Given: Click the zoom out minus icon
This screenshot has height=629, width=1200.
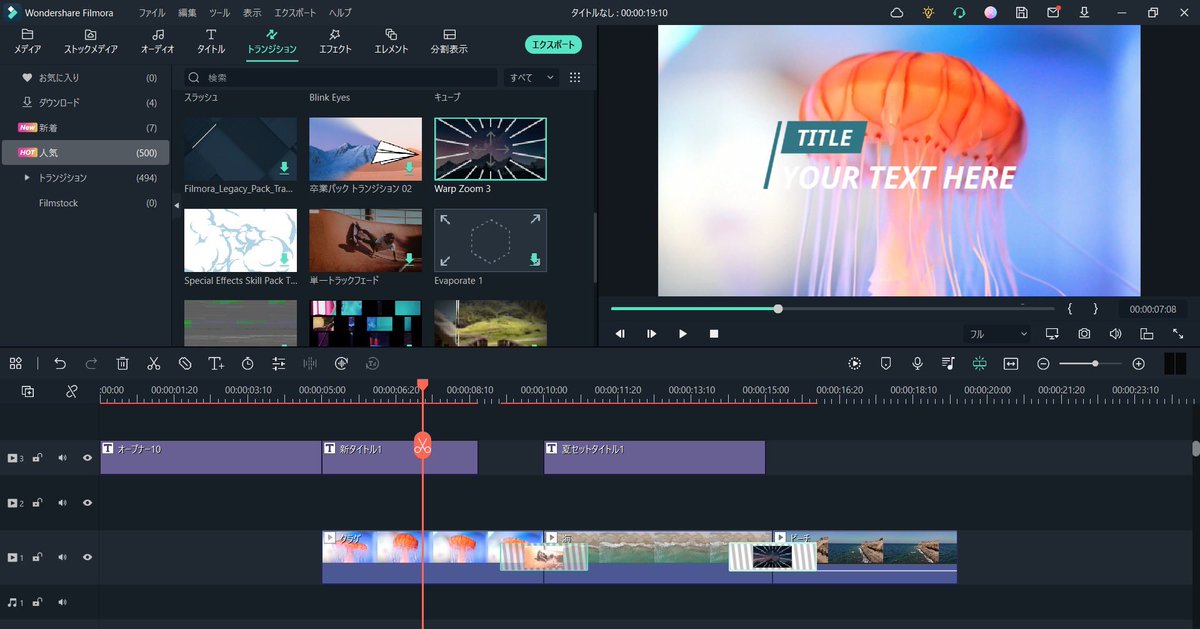Looking at the screenshot, I should (x=1043, y=364).
